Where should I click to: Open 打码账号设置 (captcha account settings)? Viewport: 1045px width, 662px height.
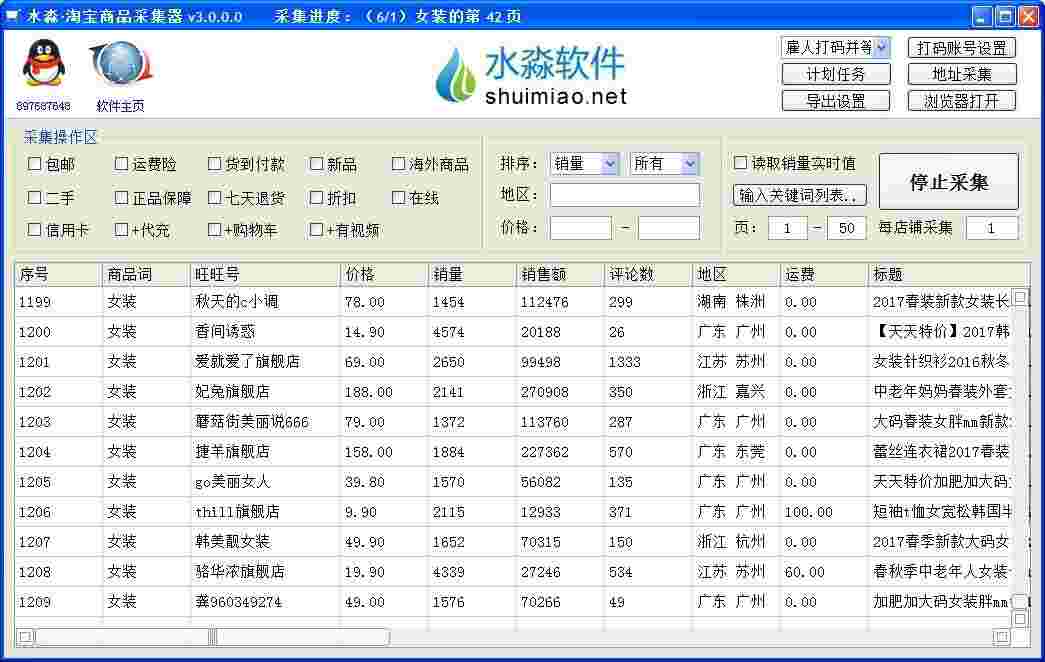(x=962, y=47)
